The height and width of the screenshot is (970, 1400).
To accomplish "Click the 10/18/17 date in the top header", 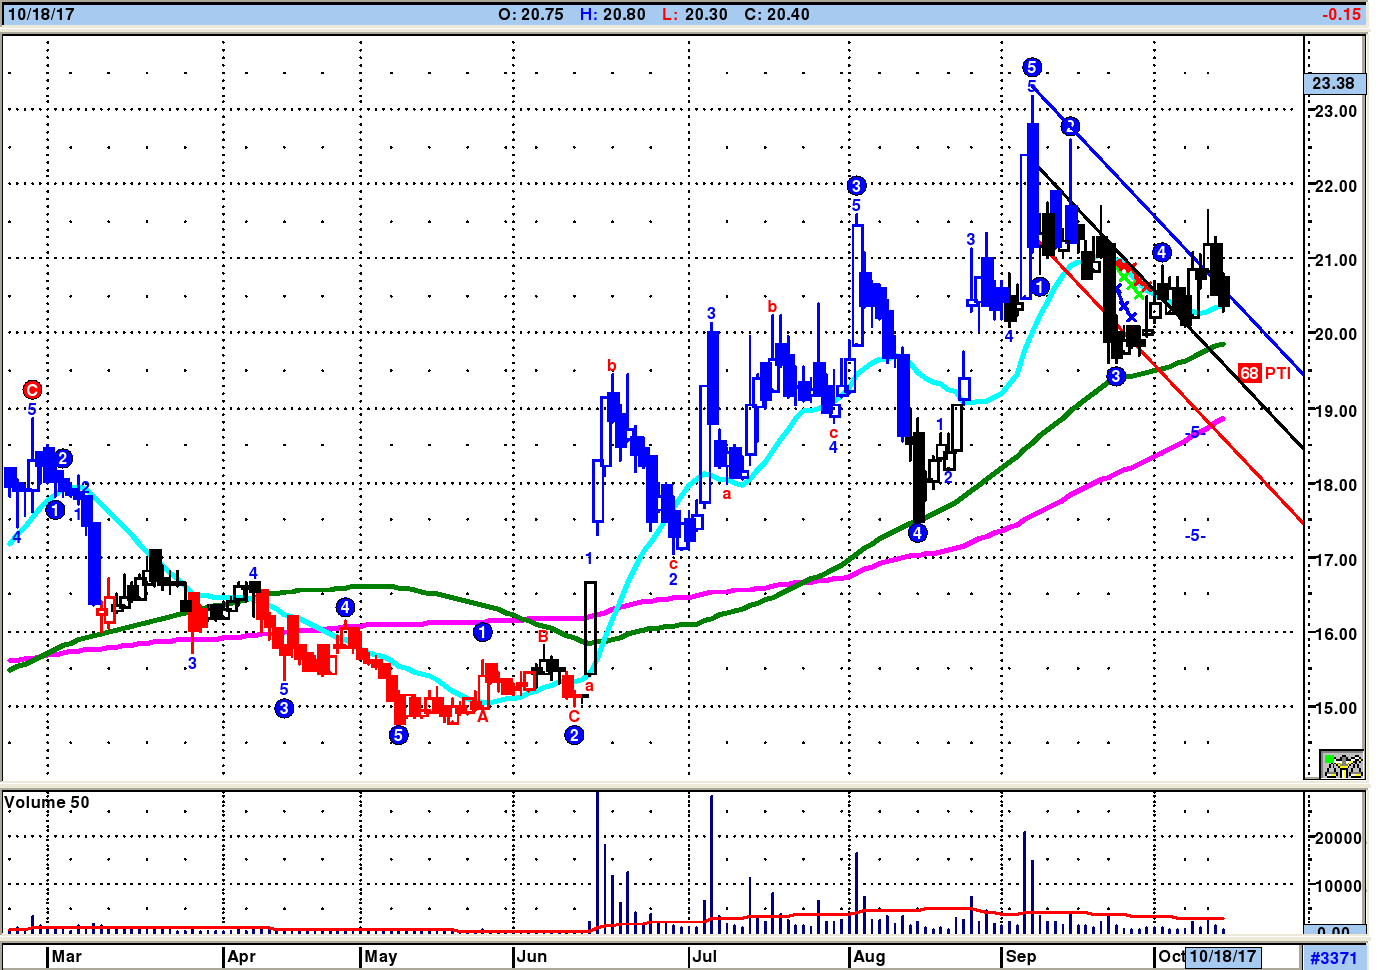I will click(41, 14).
